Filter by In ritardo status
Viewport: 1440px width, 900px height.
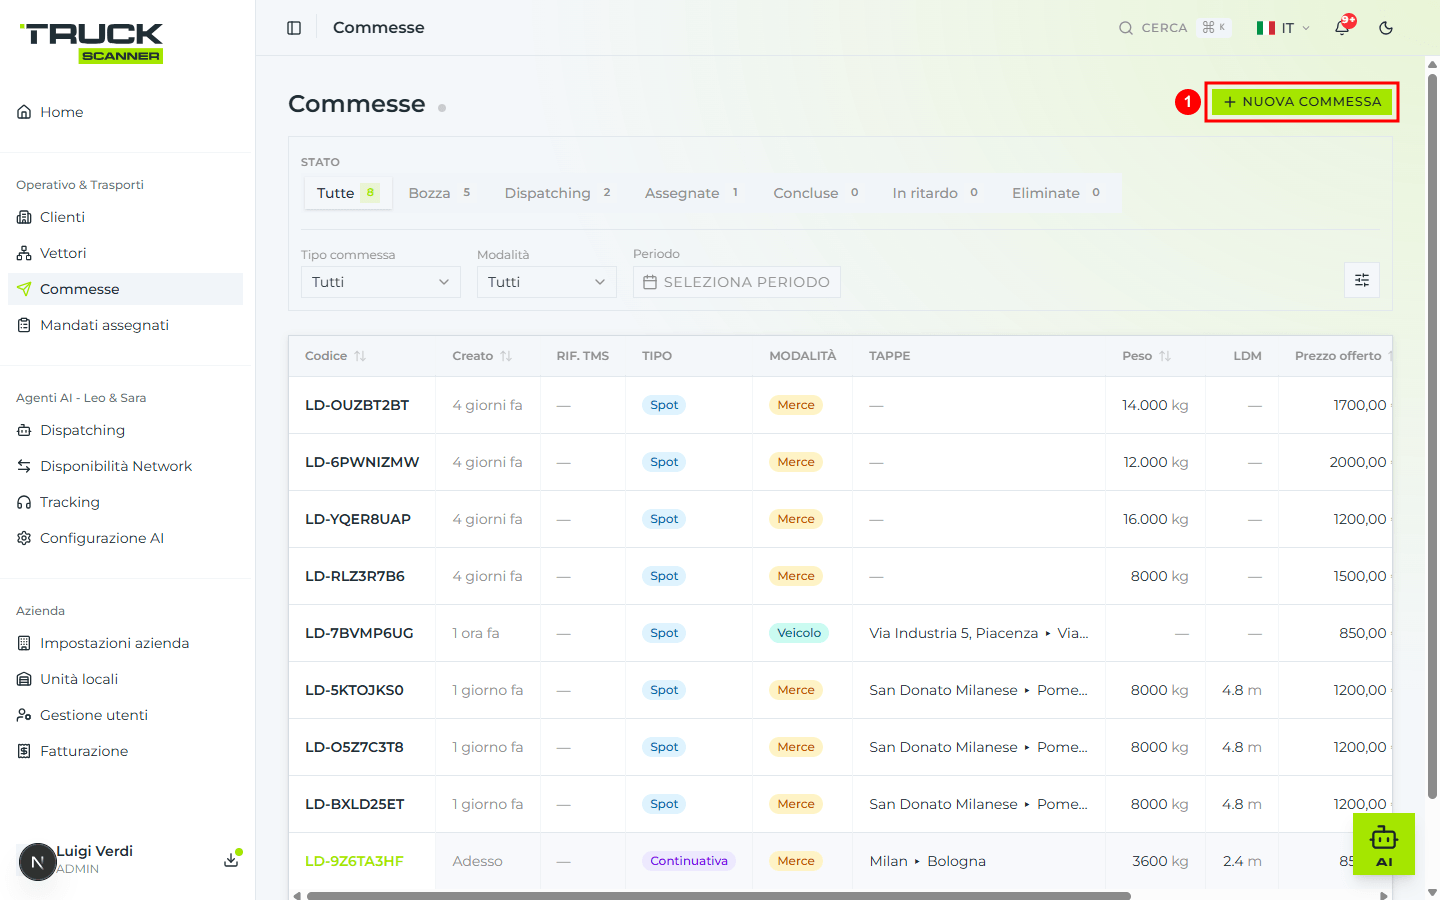pos(935,193)
